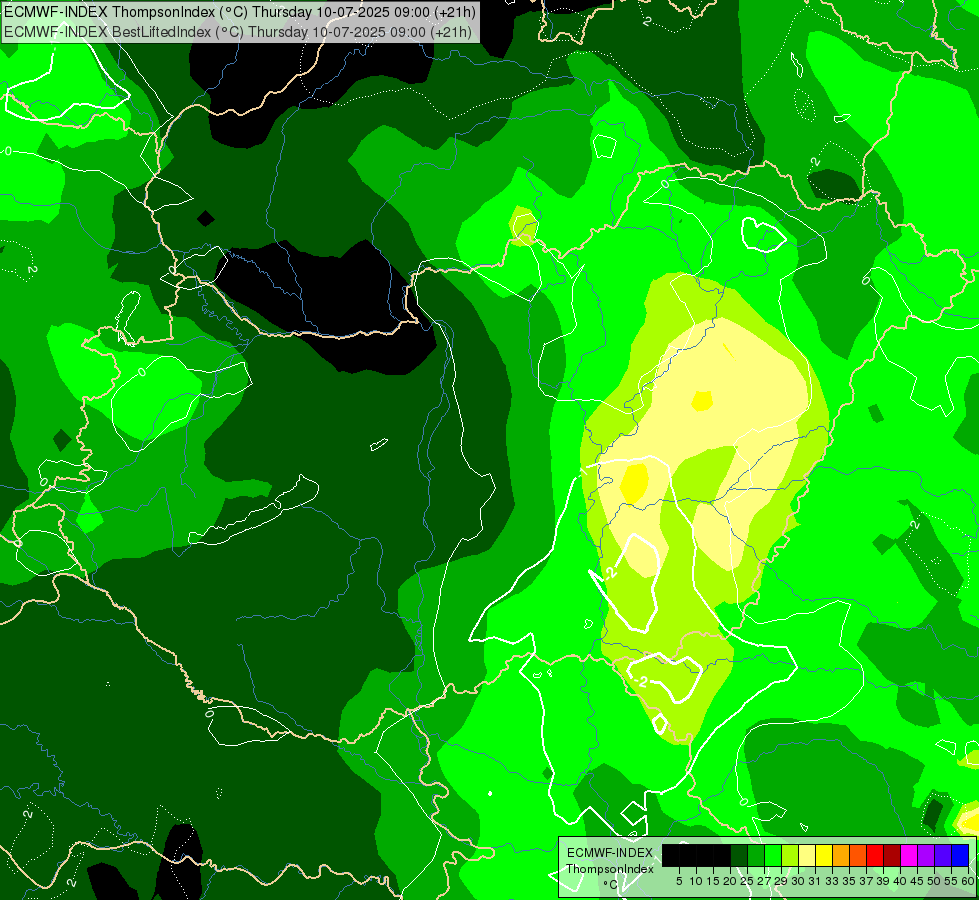Screen dimensions: 979x900
Task: Click the black legend swatch between 15 and 20
Action: point(722,856)
